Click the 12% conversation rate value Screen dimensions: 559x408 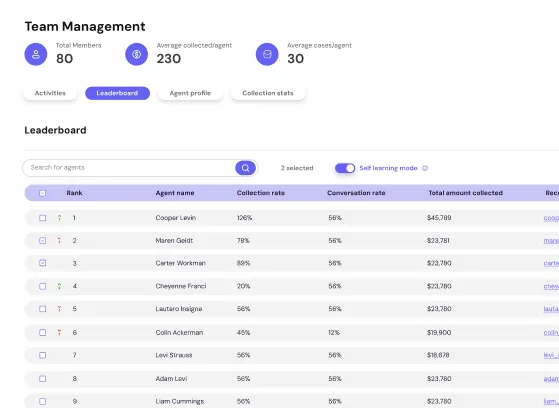coord(334,332)
